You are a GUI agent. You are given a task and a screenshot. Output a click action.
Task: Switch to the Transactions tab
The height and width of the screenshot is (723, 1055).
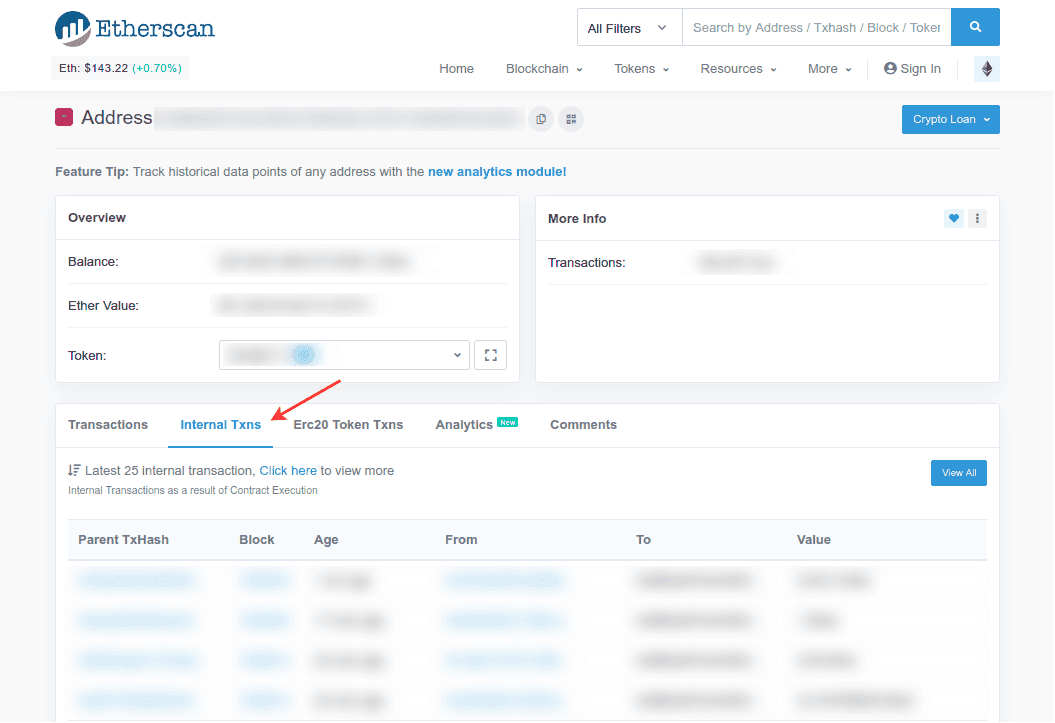[x=108, y=424]
